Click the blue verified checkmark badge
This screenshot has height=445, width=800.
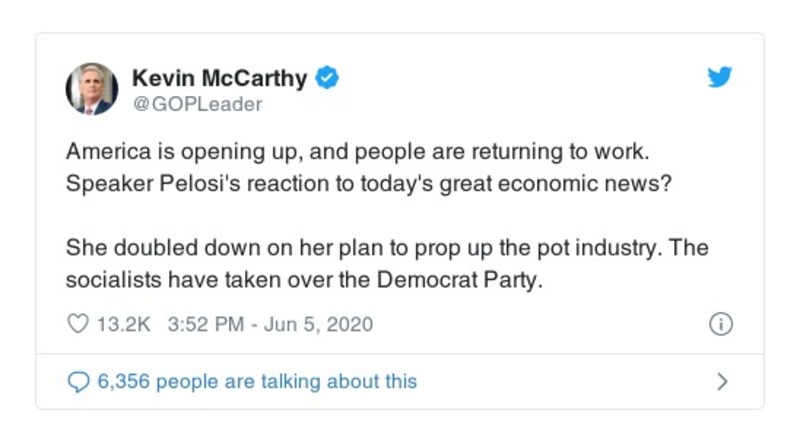click(327, 78)
